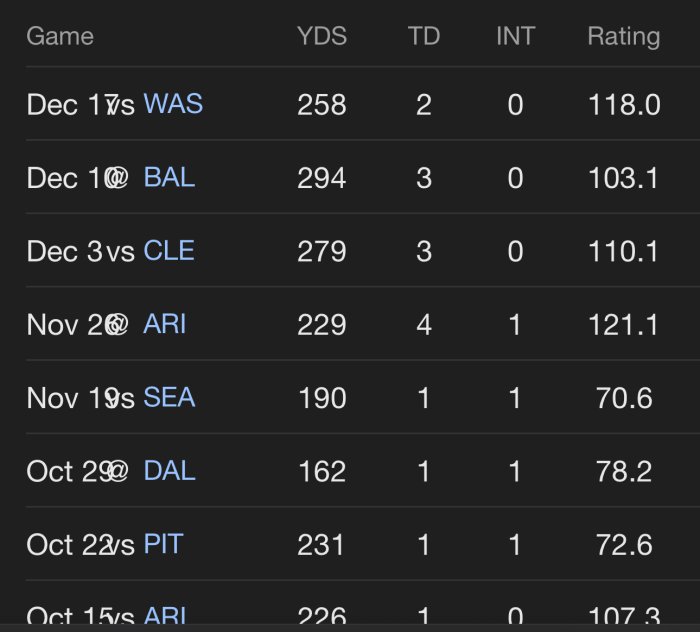Click the BAL opponent link
700x632 pixels.
click(x=169, y=178)
